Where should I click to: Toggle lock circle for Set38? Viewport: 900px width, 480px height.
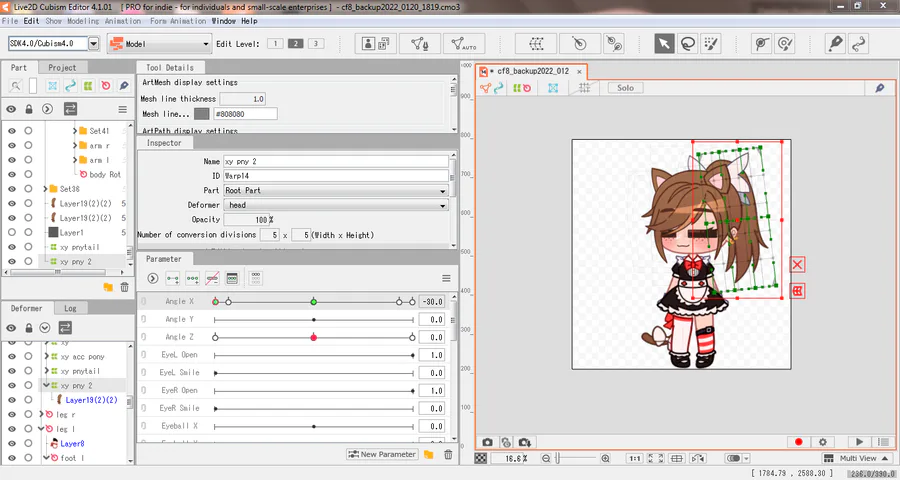tap(28, 189)
